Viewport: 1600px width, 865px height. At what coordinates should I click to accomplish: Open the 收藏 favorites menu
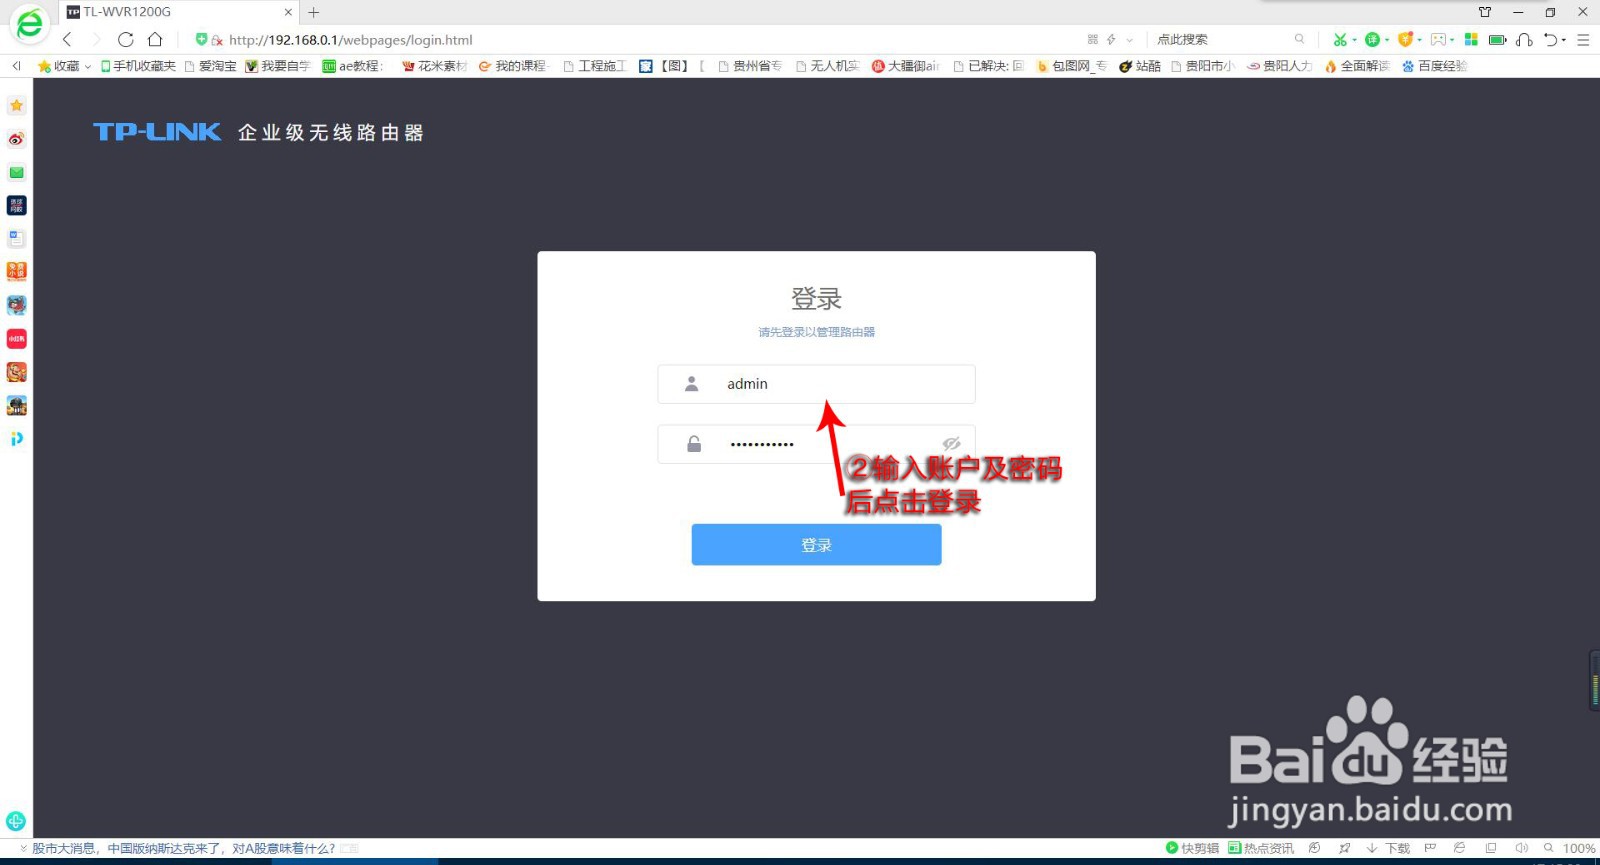pyautogui.click(x=64, y=66)
